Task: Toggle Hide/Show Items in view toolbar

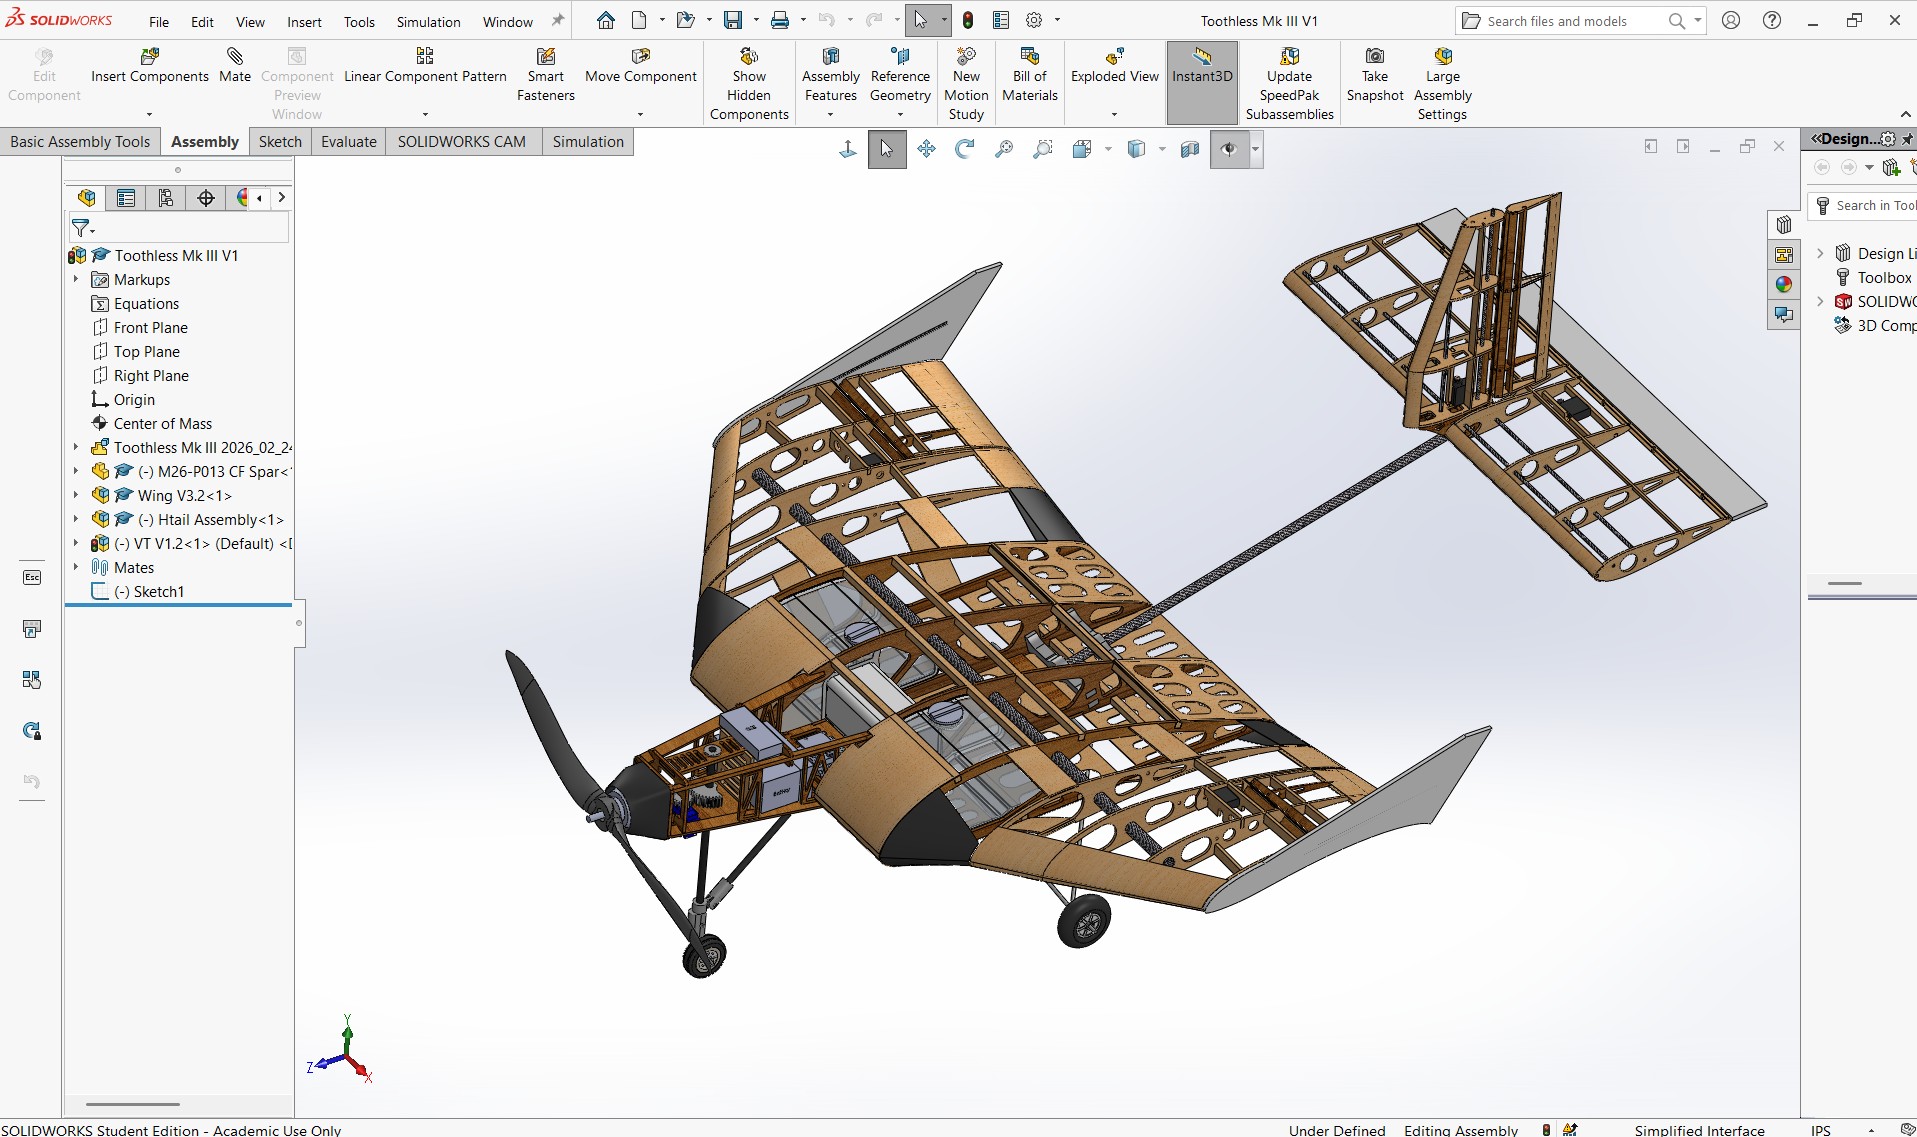Action: pyautogui.click(x=1229, y=149)
